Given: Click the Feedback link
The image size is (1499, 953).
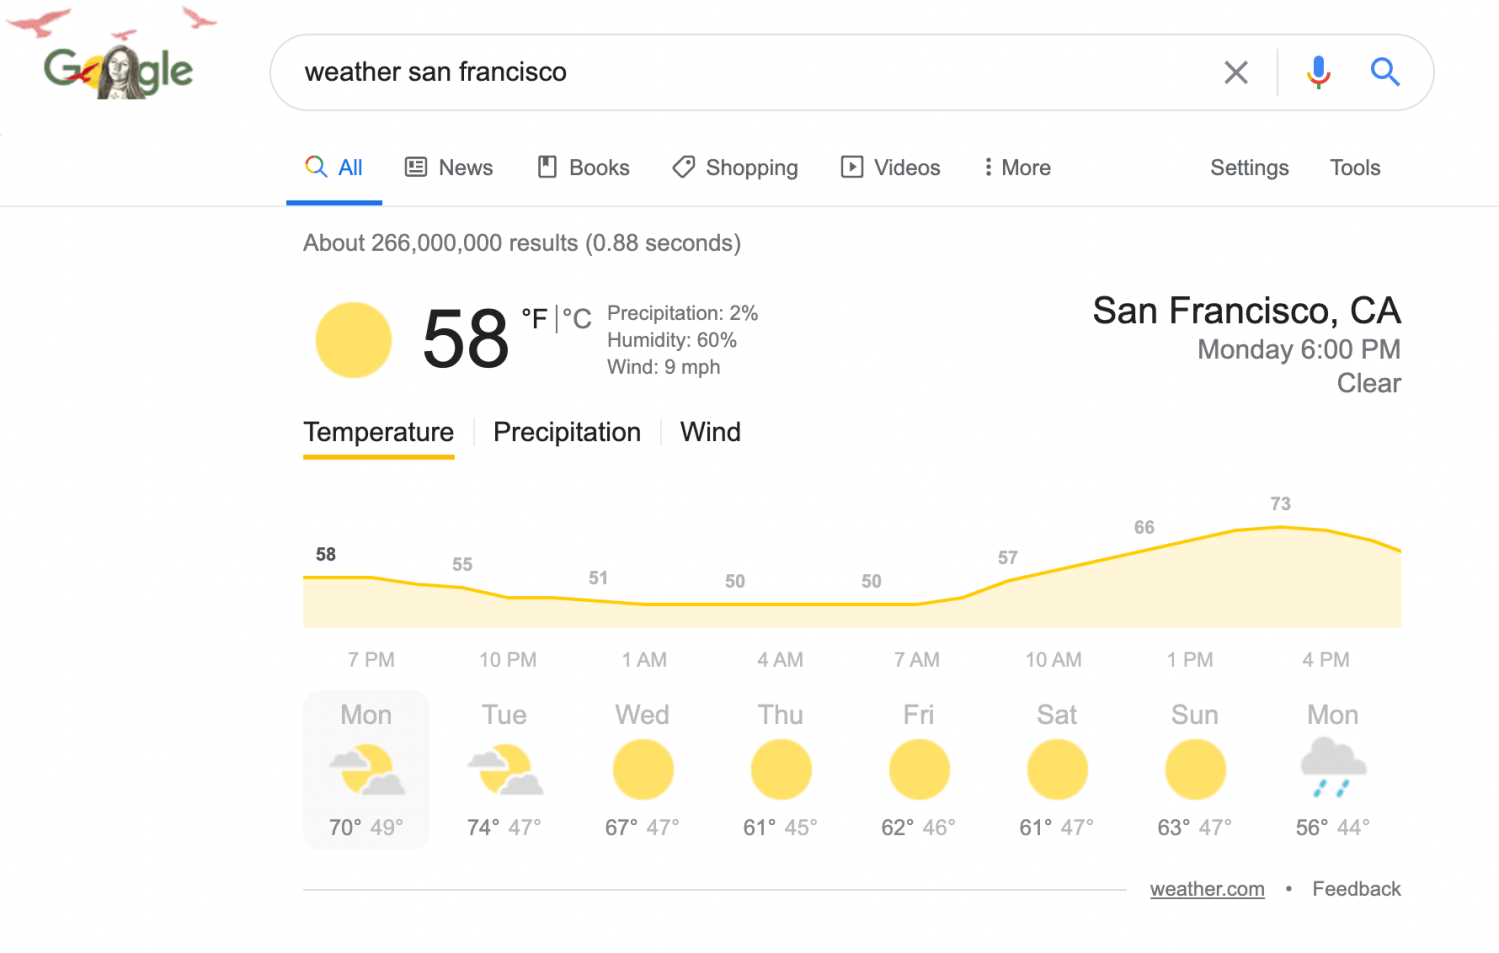Looking at the screenshot, I should click(1356, 888).
